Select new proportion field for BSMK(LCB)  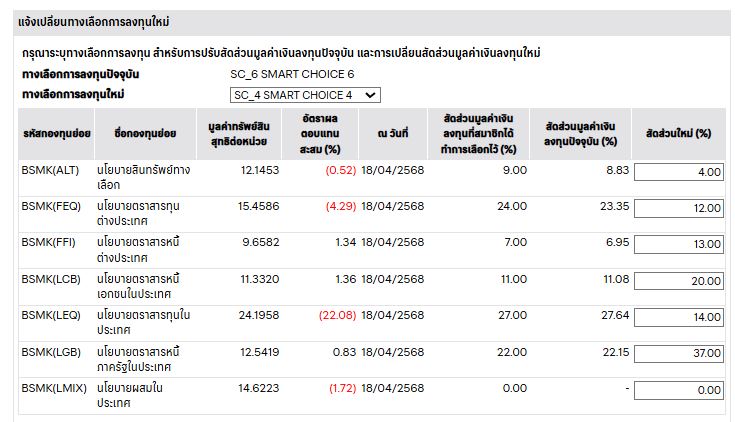tap(678, 280)
